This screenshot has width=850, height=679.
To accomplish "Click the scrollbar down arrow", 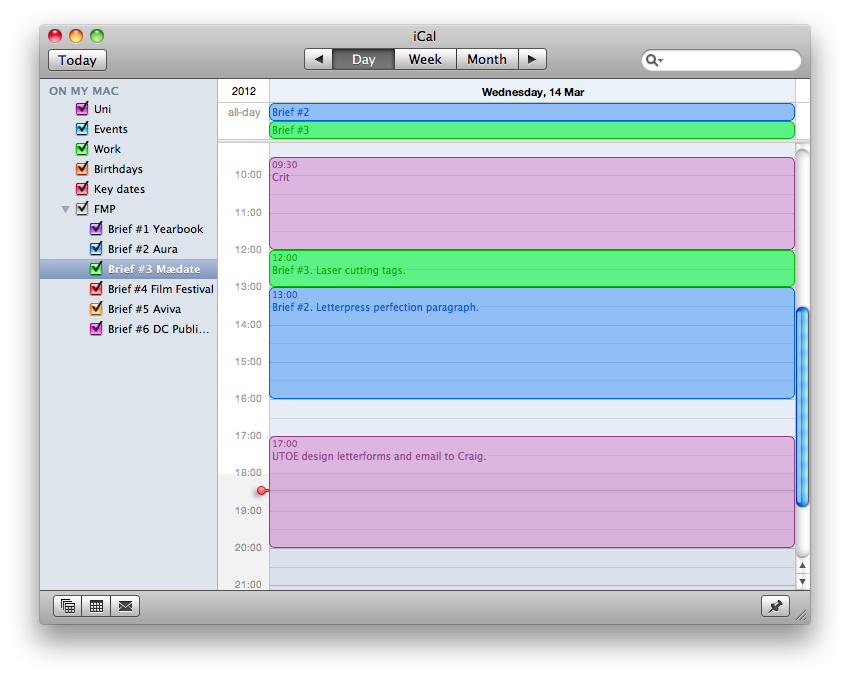I will coord(802,581).
